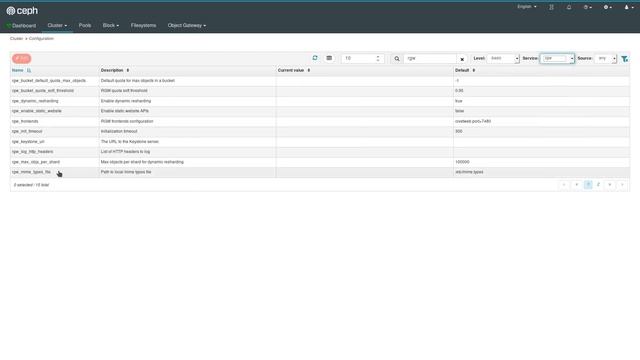Select row rgw_enable_static_website
Image resolution: width=640 pixels, height=360 pixels.
pyautogui.click(x=320, y=111)
